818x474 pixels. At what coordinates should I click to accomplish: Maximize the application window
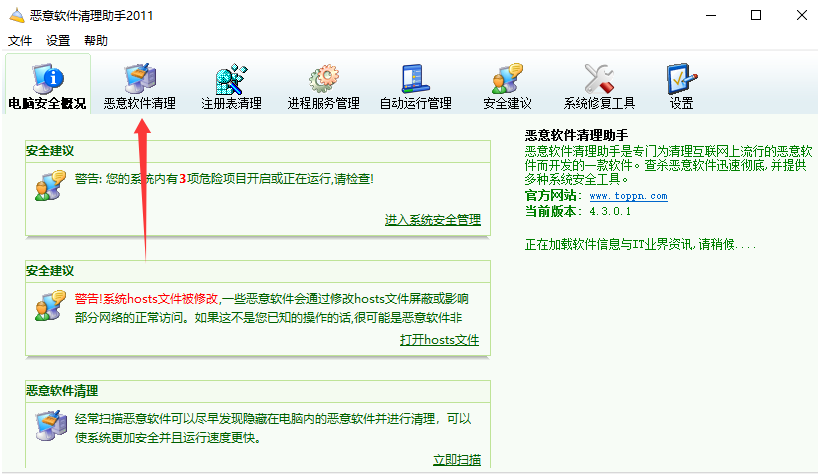[756, 16]
